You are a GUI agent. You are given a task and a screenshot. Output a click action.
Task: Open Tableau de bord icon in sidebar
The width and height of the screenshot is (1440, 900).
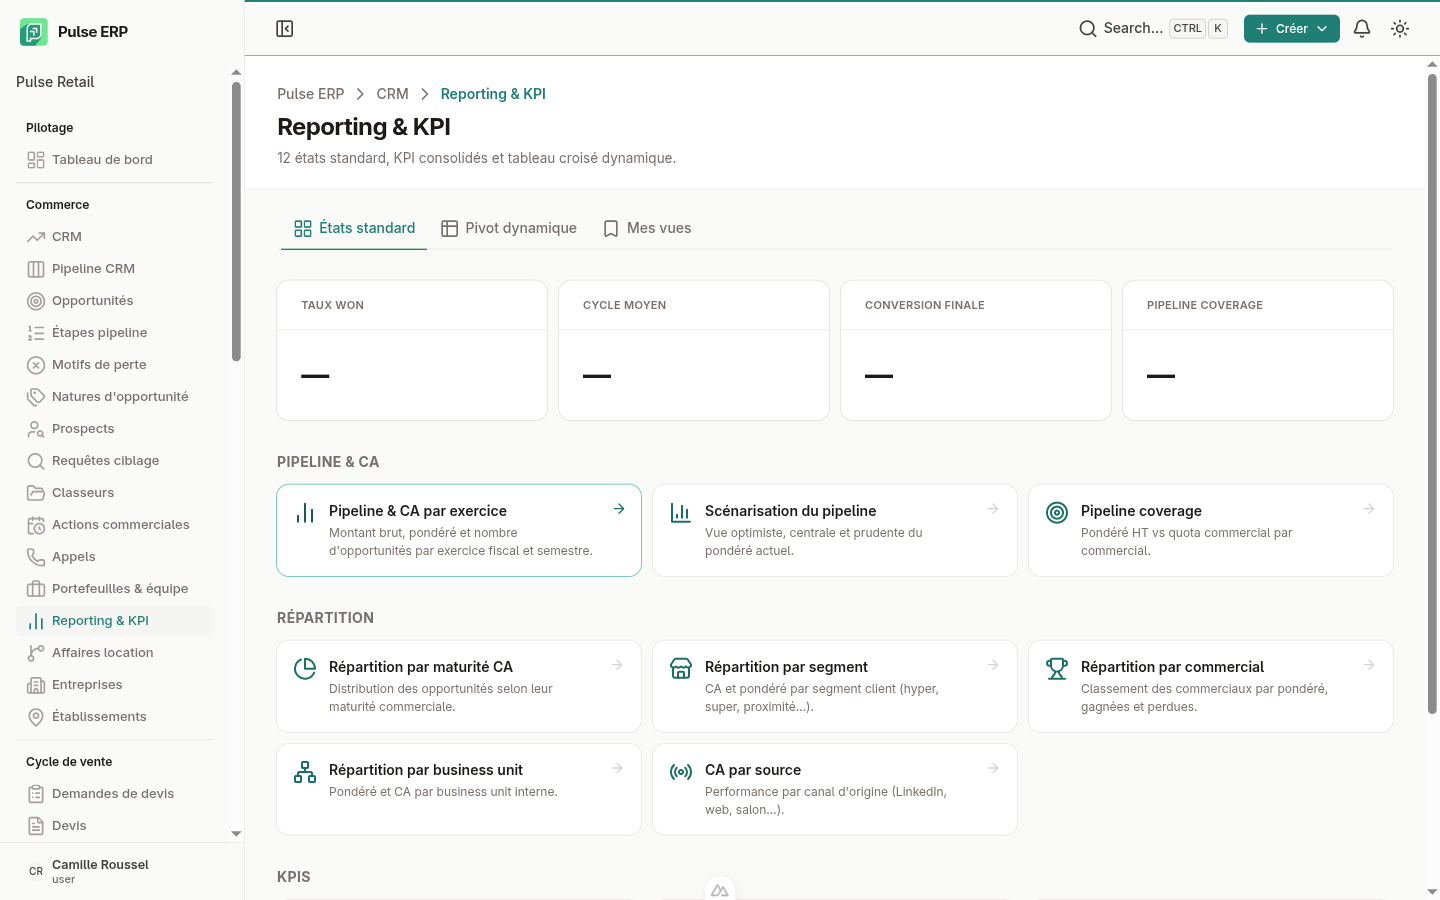[x=36, y=160]
